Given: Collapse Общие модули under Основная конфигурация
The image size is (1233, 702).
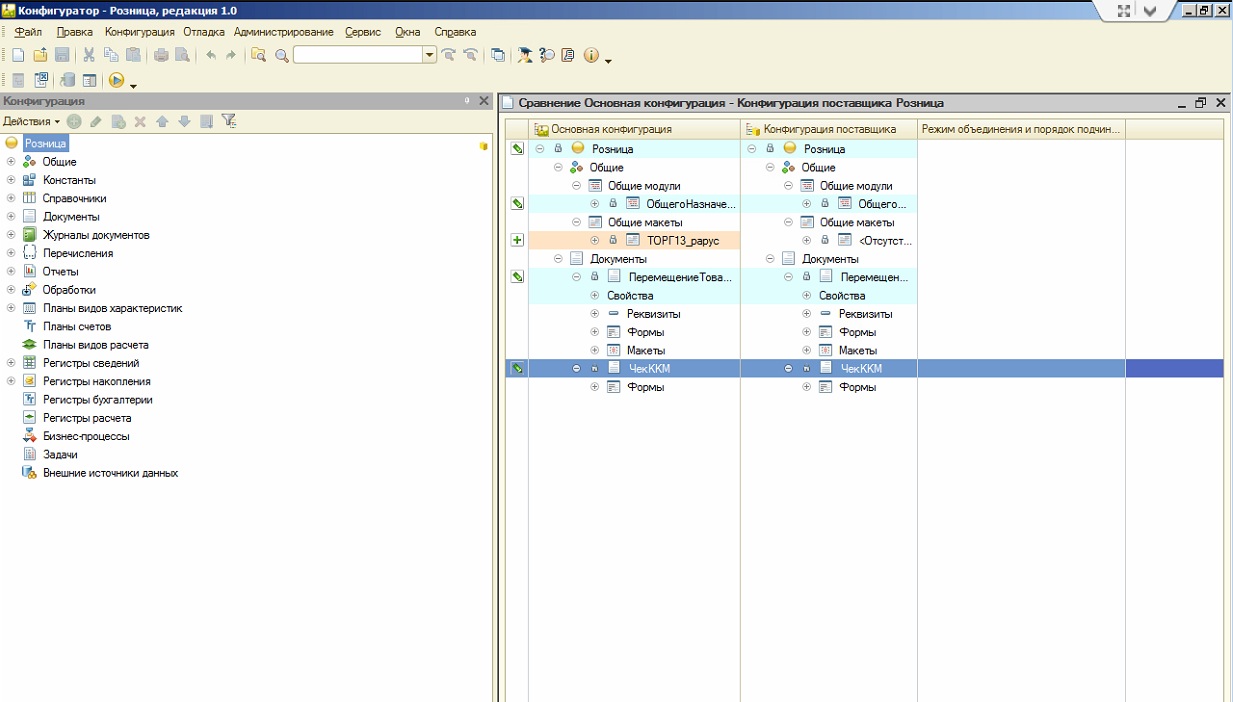Looking at the screenshot, I should [576, 186].
